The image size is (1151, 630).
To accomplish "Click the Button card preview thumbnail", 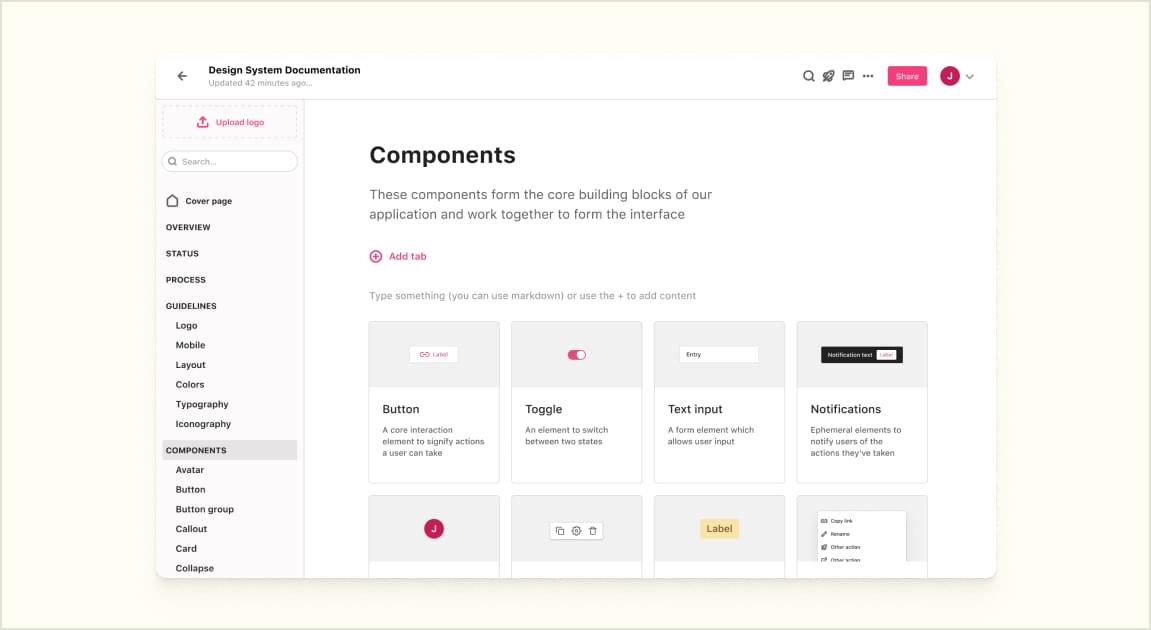I will tap(434, 355).
